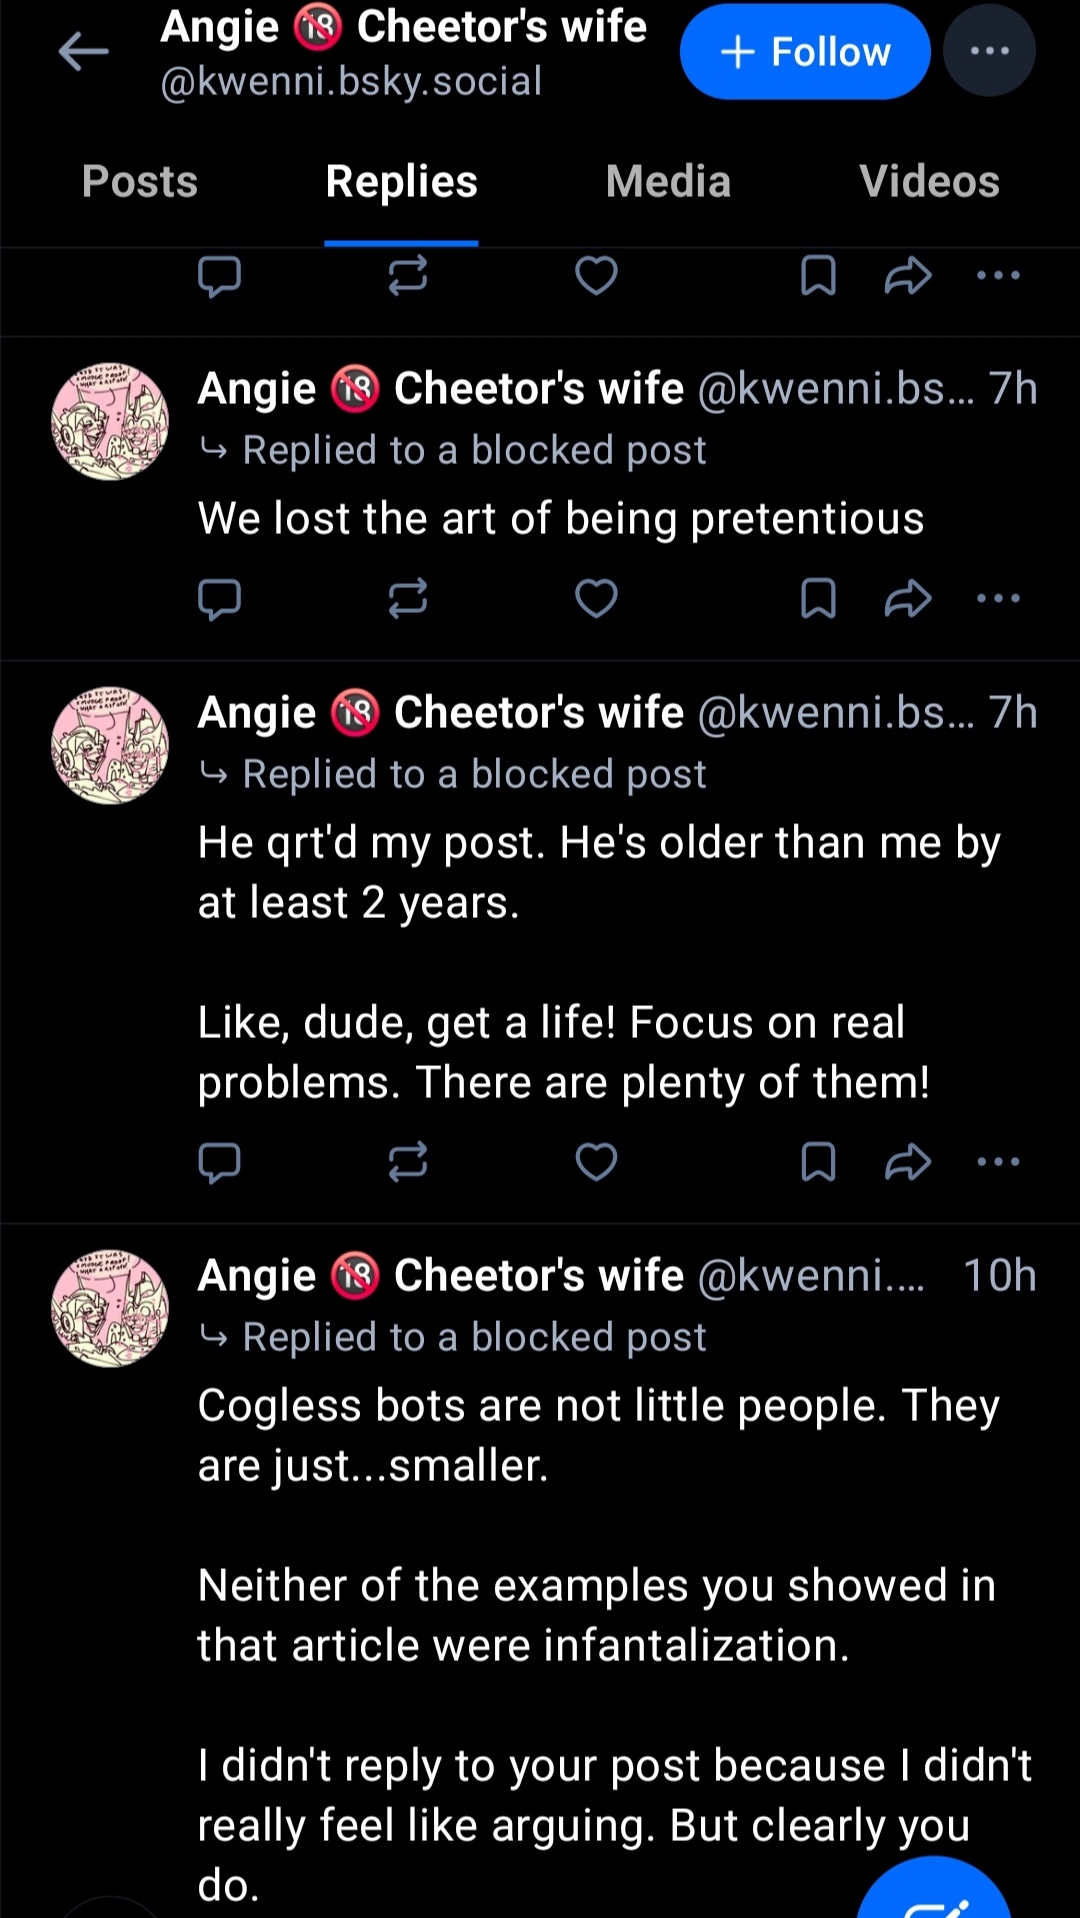This screenshot has width=1080, height=1918.
Task: Like the "We lost the art" reply
Action: click(596, 599)
